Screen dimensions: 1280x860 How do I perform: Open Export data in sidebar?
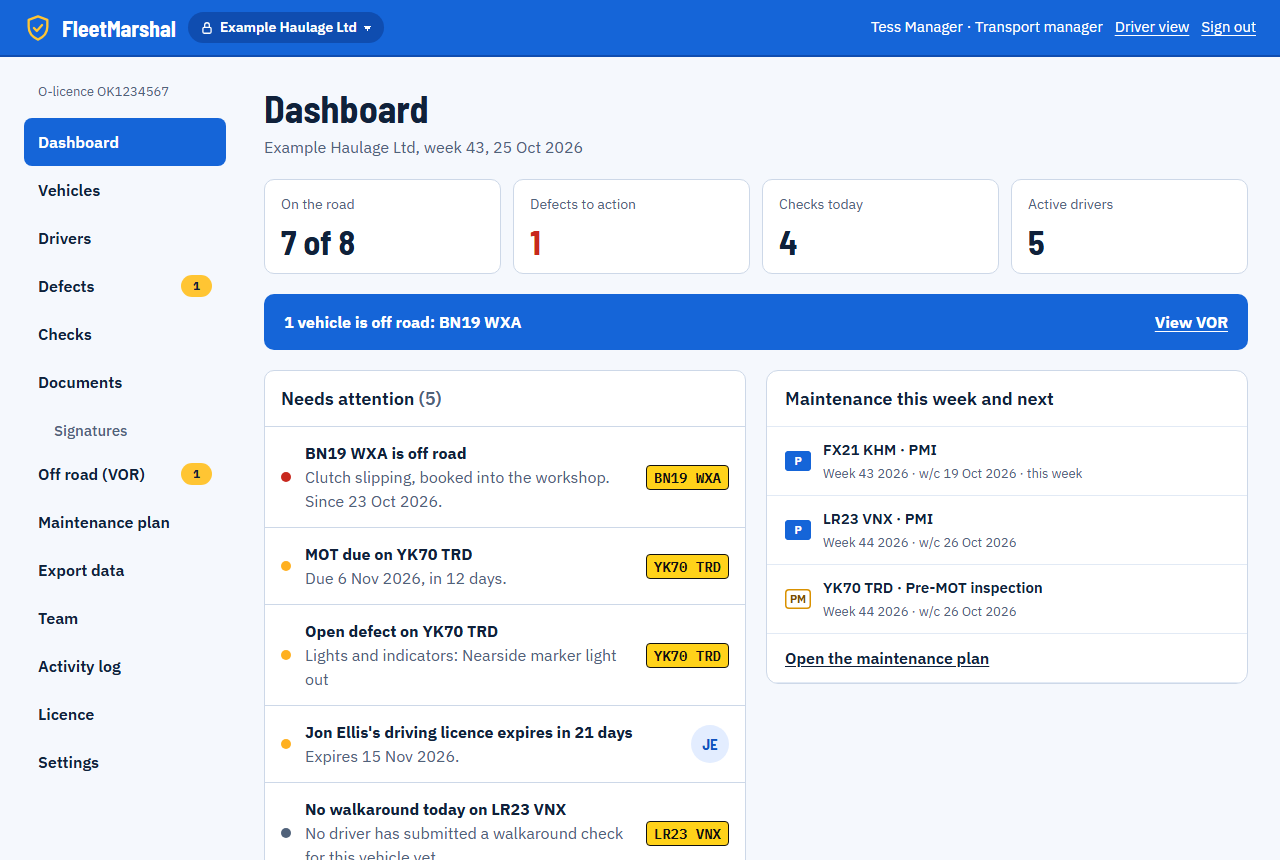(x=125, y=570)
